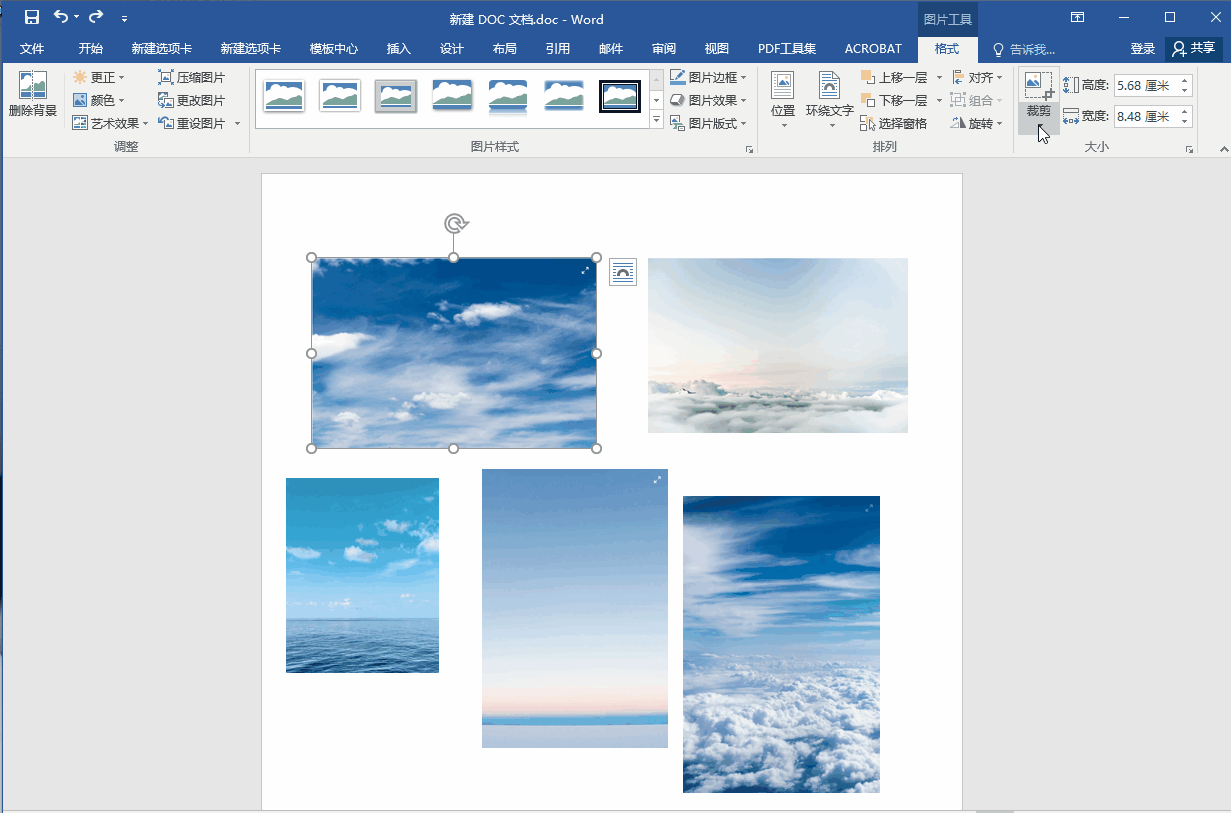The width and height of the screenshot is (1231, 813).
Task: Select the black double-frame picture style thumbnail
Action: (x=620, y=97)
